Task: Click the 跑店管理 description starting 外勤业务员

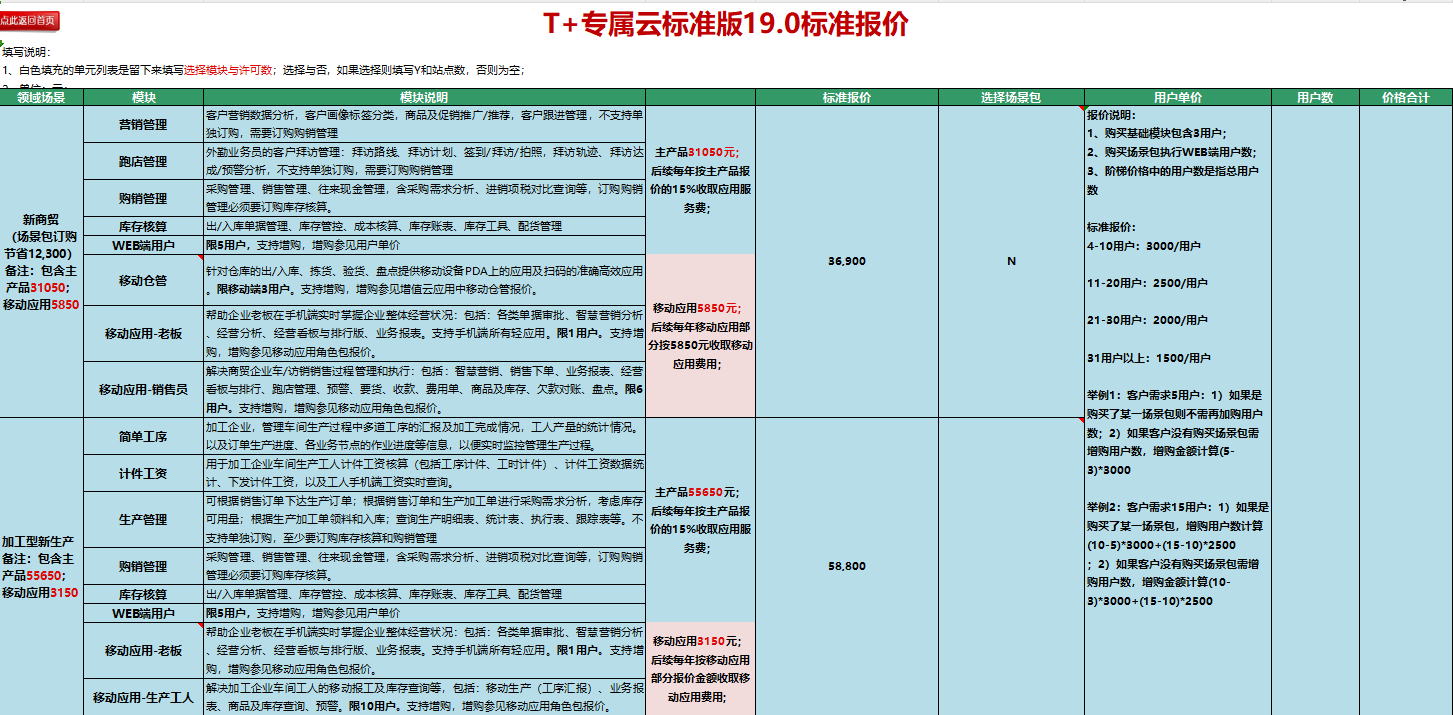Action: 425,161
